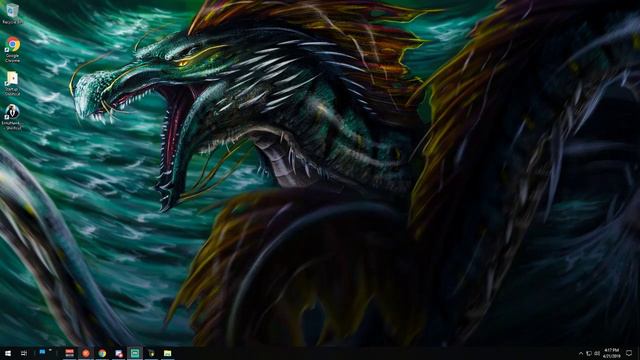
Task: Open Google Chrome desktop shortcut
Action: click(x=13, y=49)
